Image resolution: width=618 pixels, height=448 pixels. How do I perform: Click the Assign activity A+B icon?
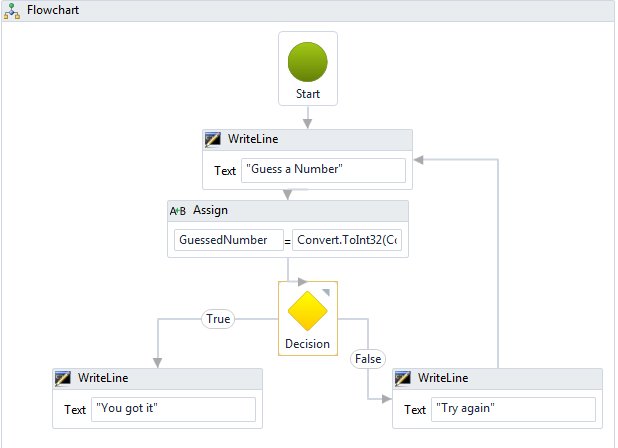(177, 211)
